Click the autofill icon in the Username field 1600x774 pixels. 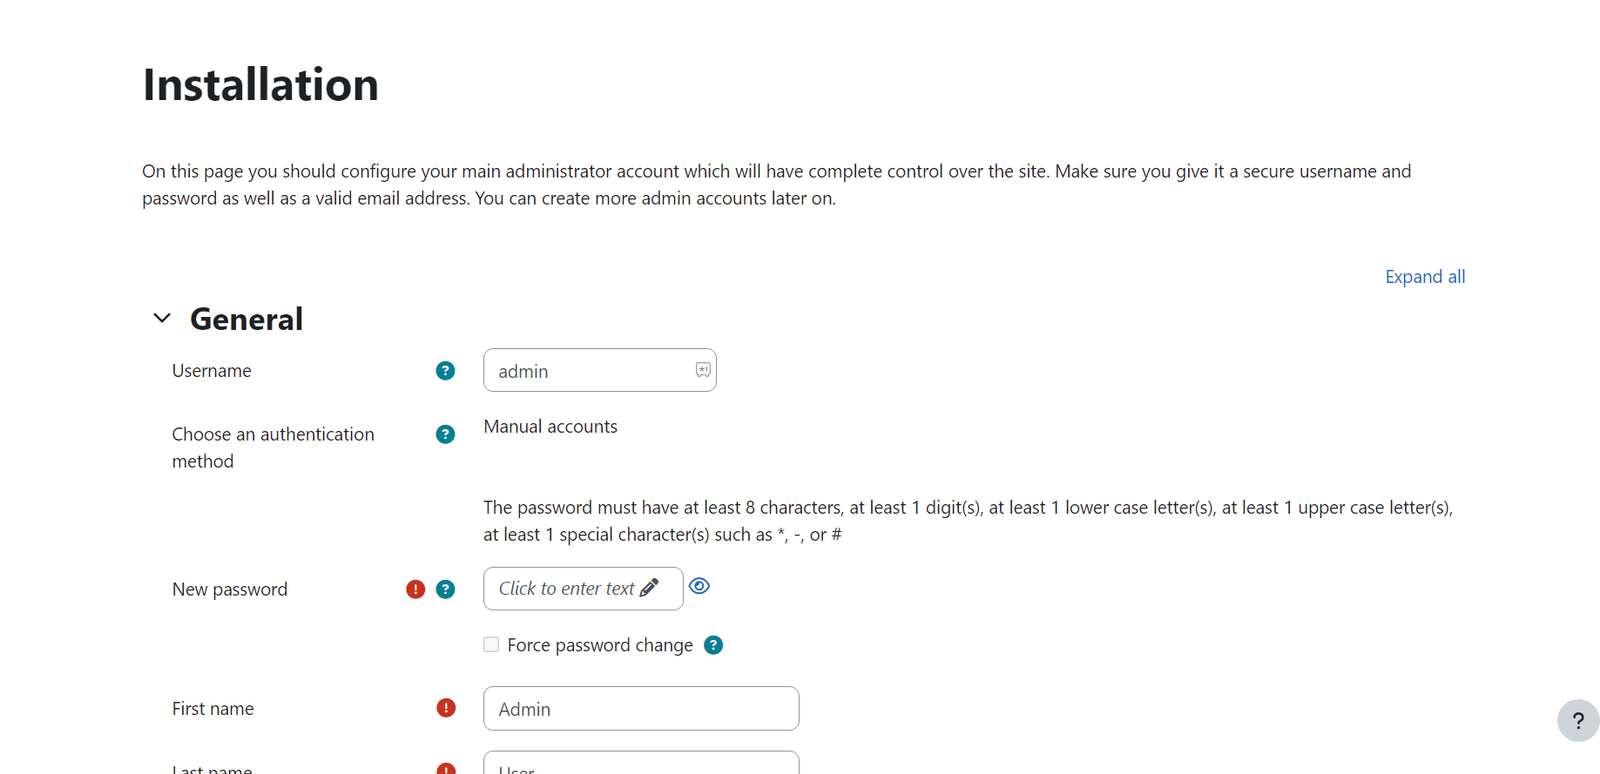703,370
